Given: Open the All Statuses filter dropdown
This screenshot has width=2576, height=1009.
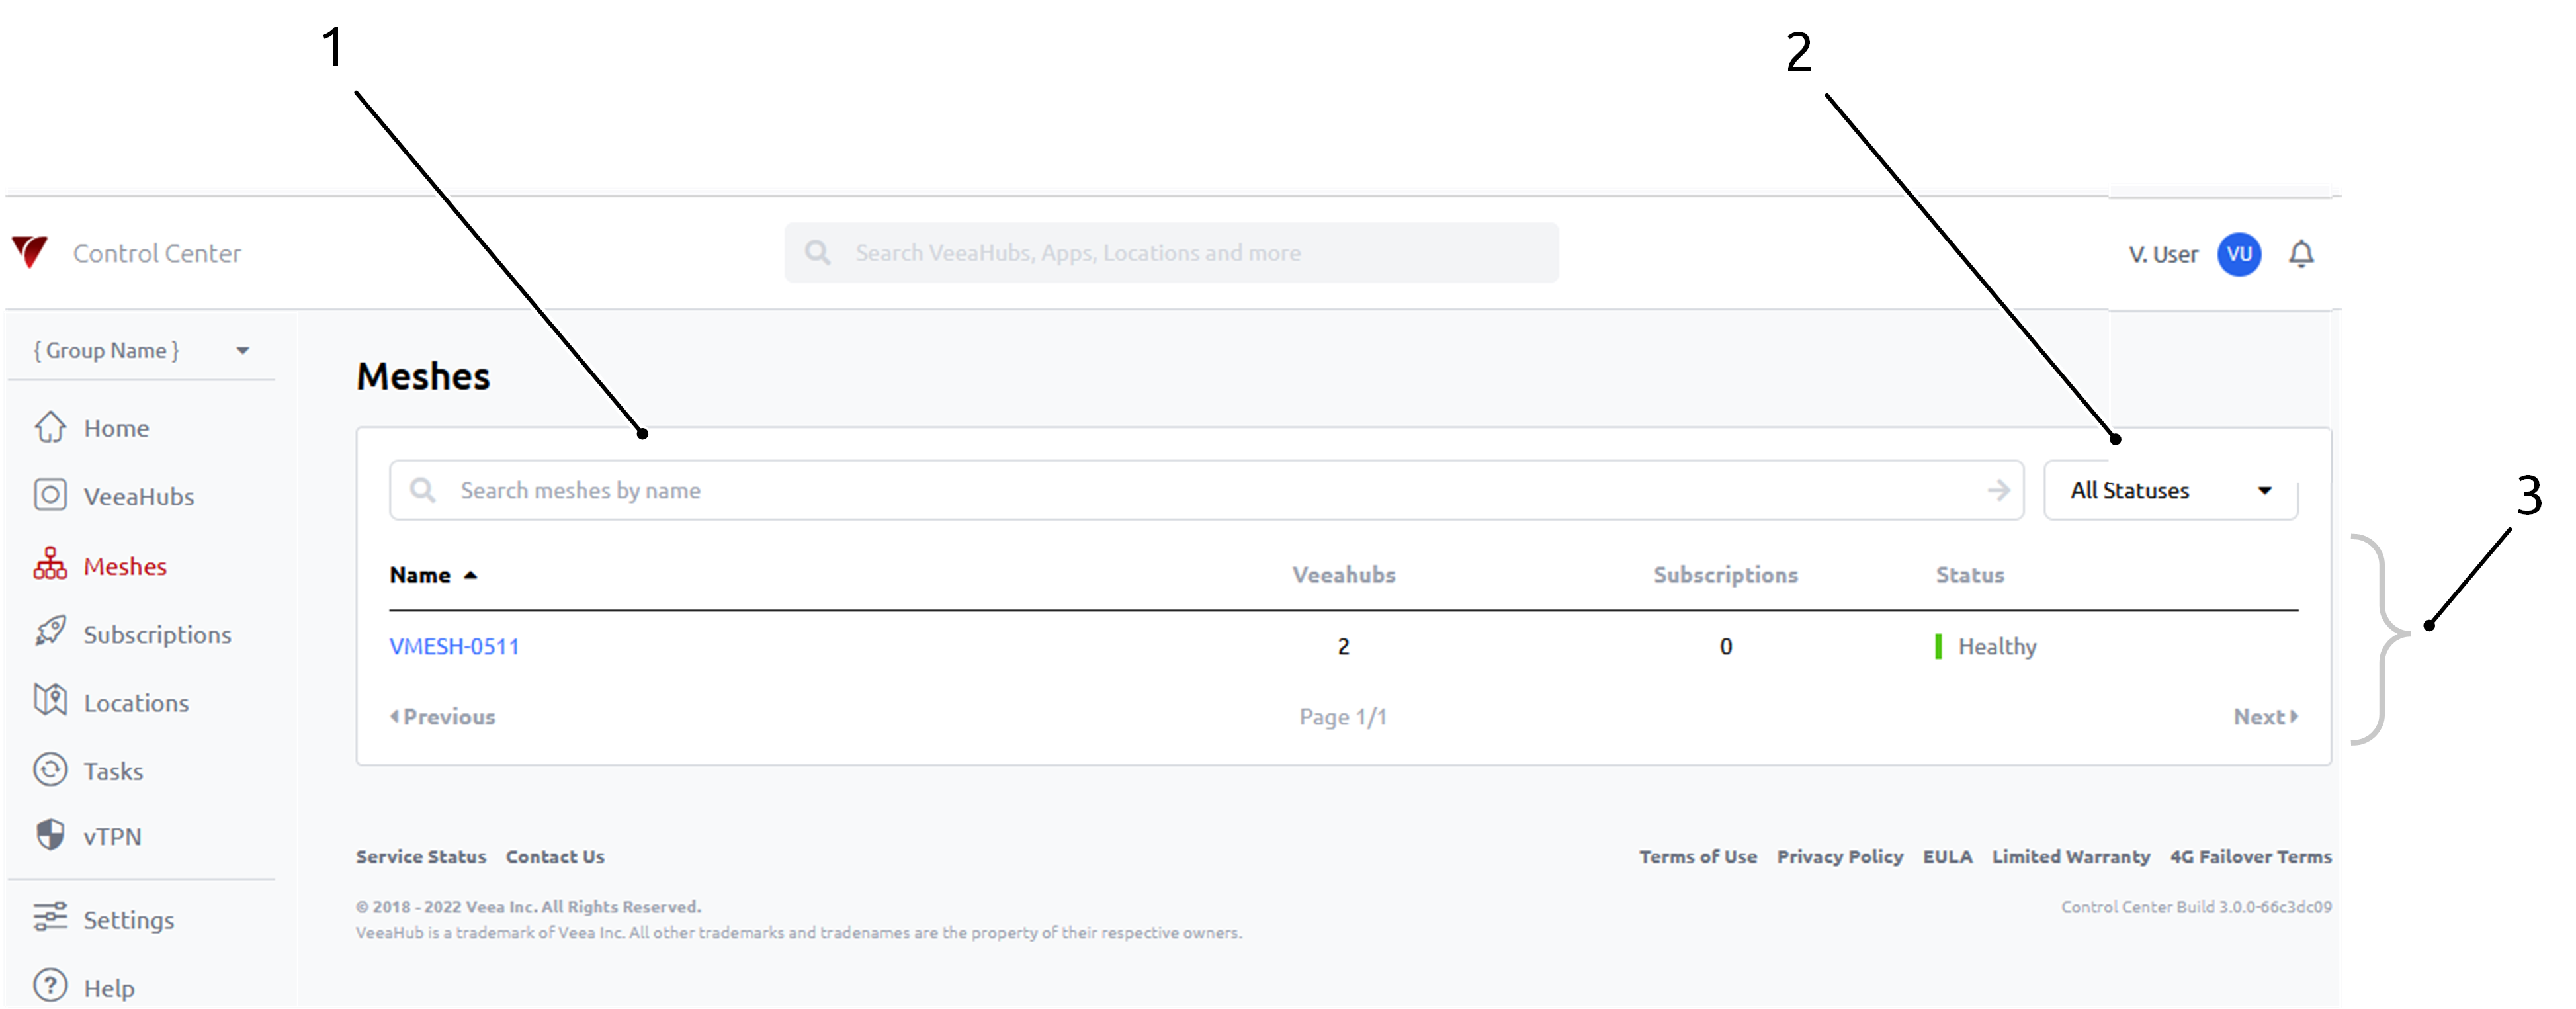Looking at the screenshot, I should pyautogui.click(x=2170, y=490).
